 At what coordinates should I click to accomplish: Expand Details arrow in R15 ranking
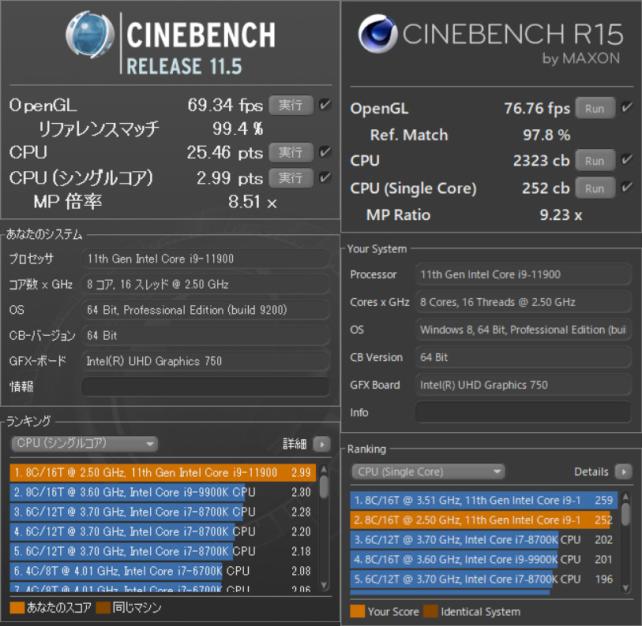pos(624,472)
